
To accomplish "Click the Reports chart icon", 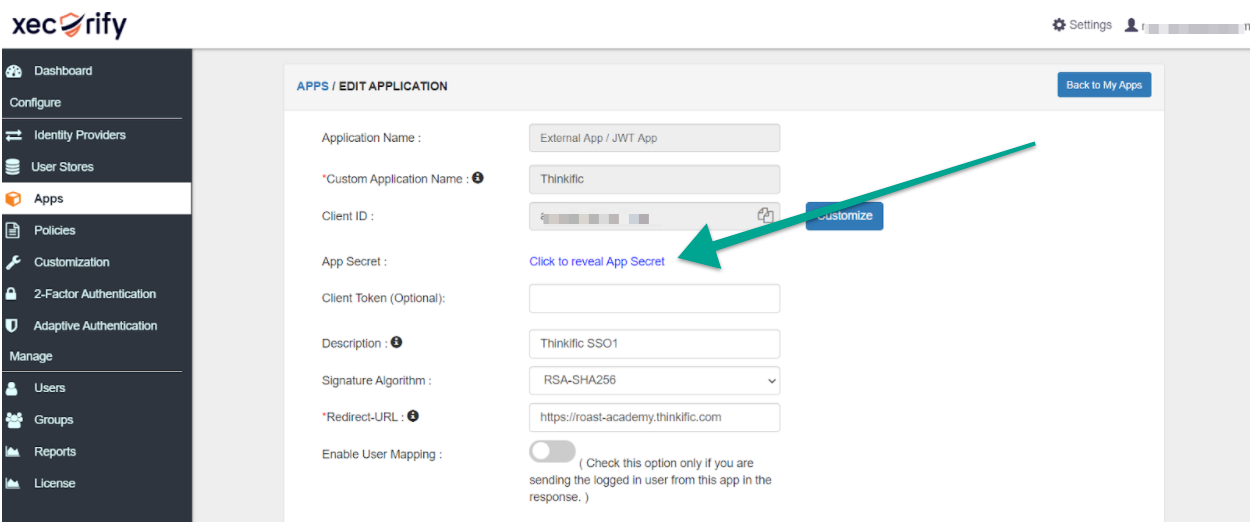I will coord(13,452).
